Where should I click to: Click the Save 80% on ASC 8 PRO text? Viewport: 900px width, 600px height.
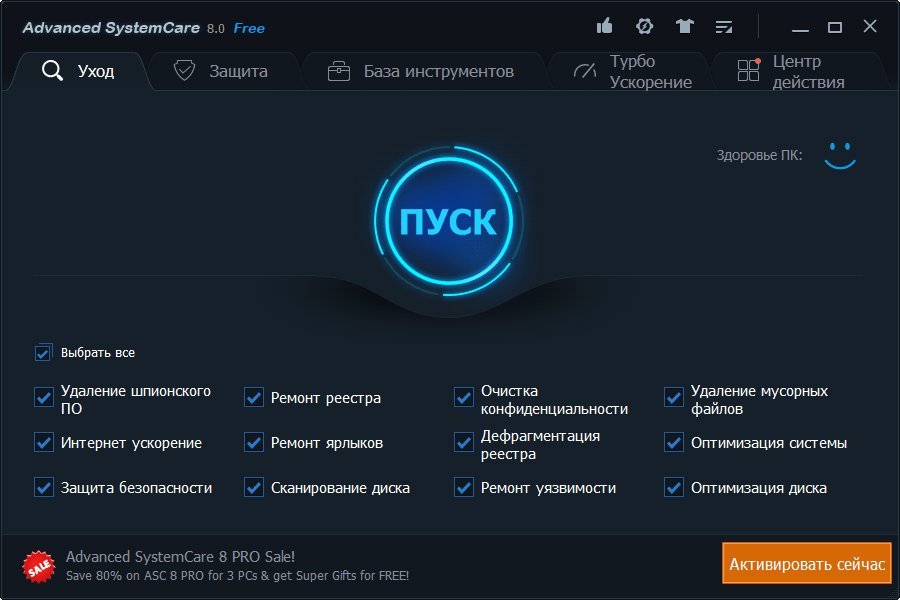click(x=237, y=575)
